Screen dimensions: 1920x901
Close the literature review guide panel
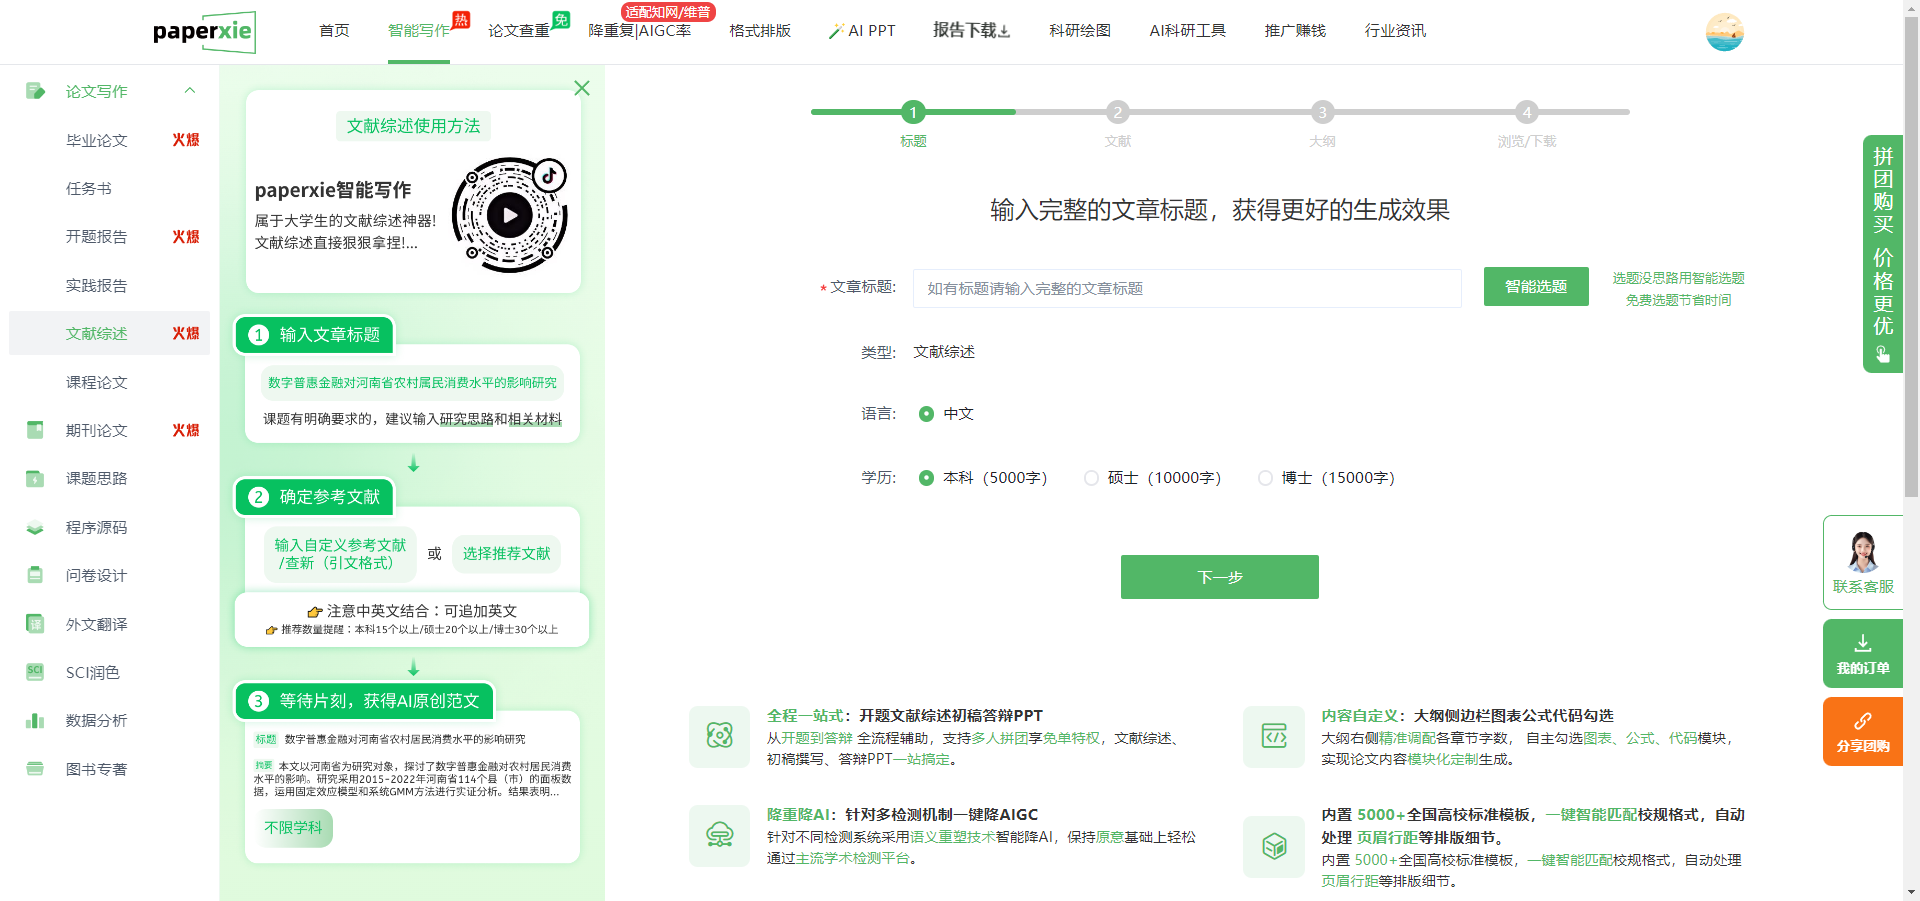(x=582, y=88)
